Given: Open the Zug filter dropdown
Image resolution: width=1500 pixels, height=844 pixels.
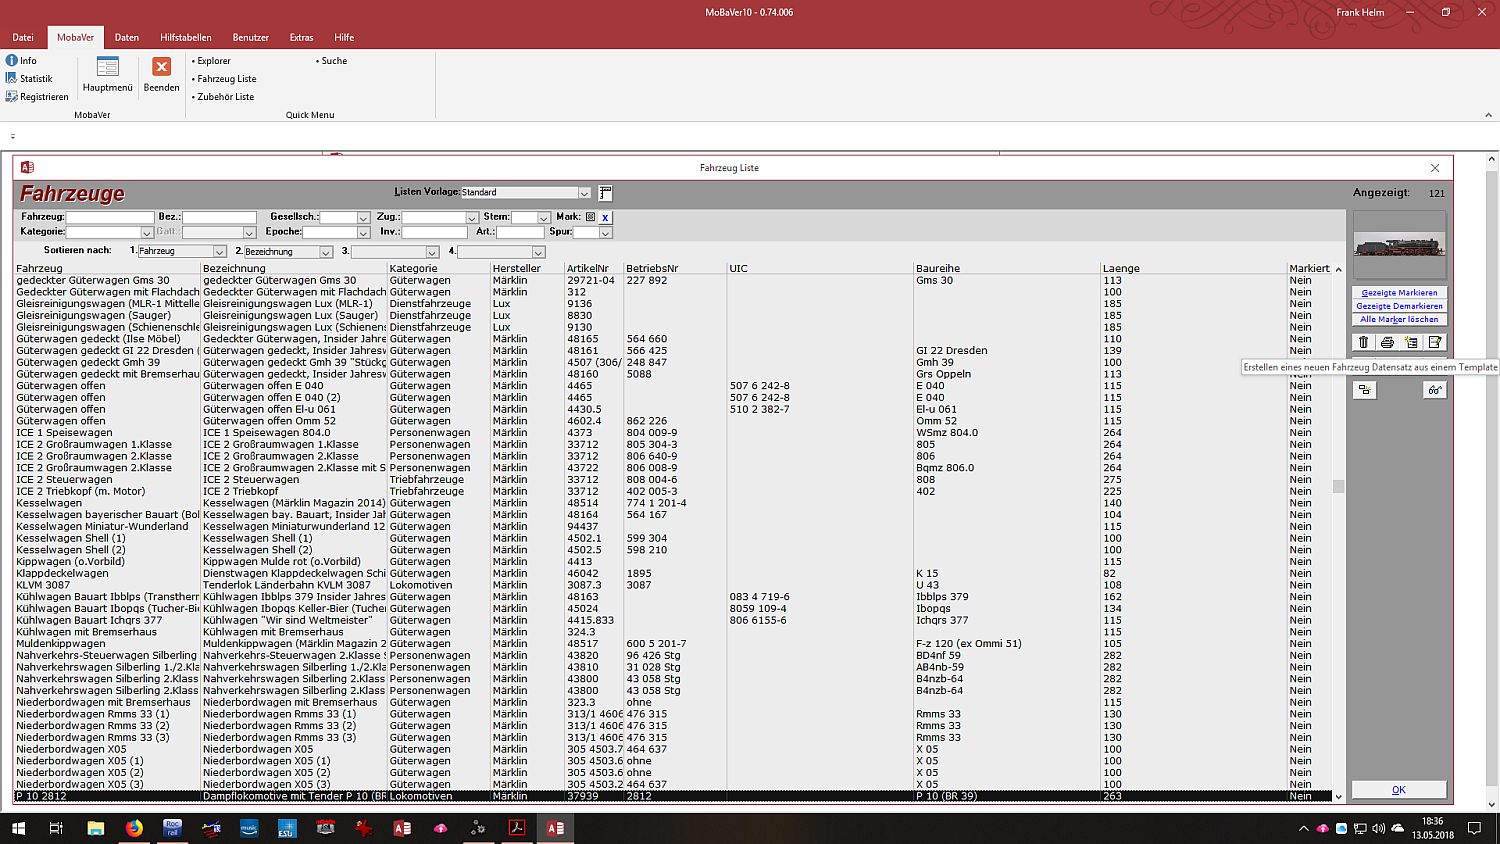Looking at the screenshot, I should [x=472, y=218].
